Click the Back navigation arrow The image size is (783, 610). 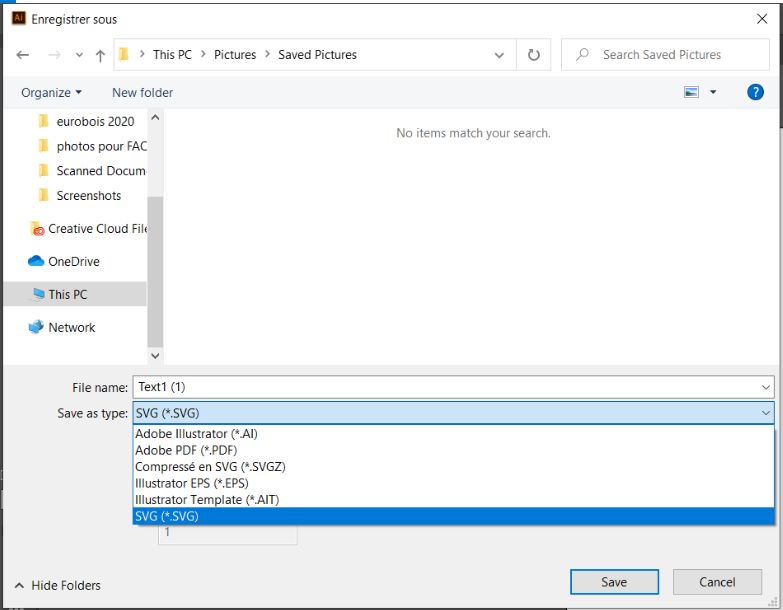click(24, 56)
